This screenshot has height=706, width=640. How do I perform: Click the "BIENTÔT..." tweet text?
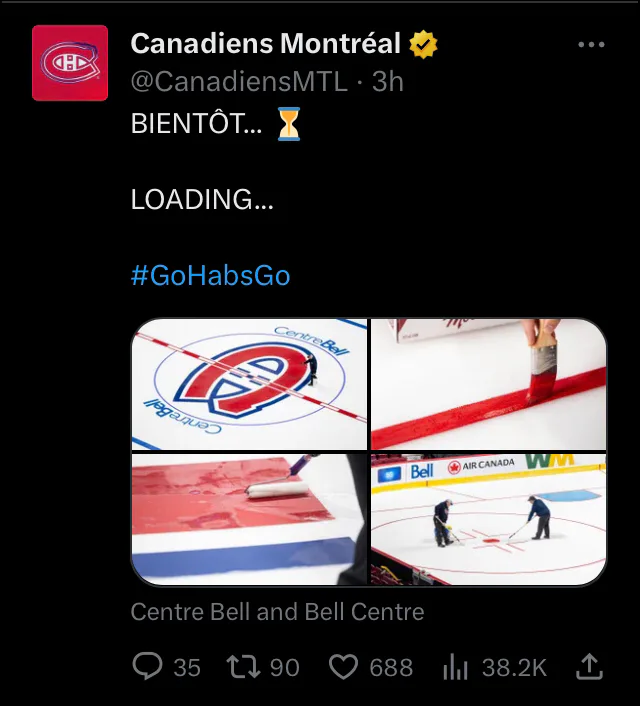click(196, 124)
